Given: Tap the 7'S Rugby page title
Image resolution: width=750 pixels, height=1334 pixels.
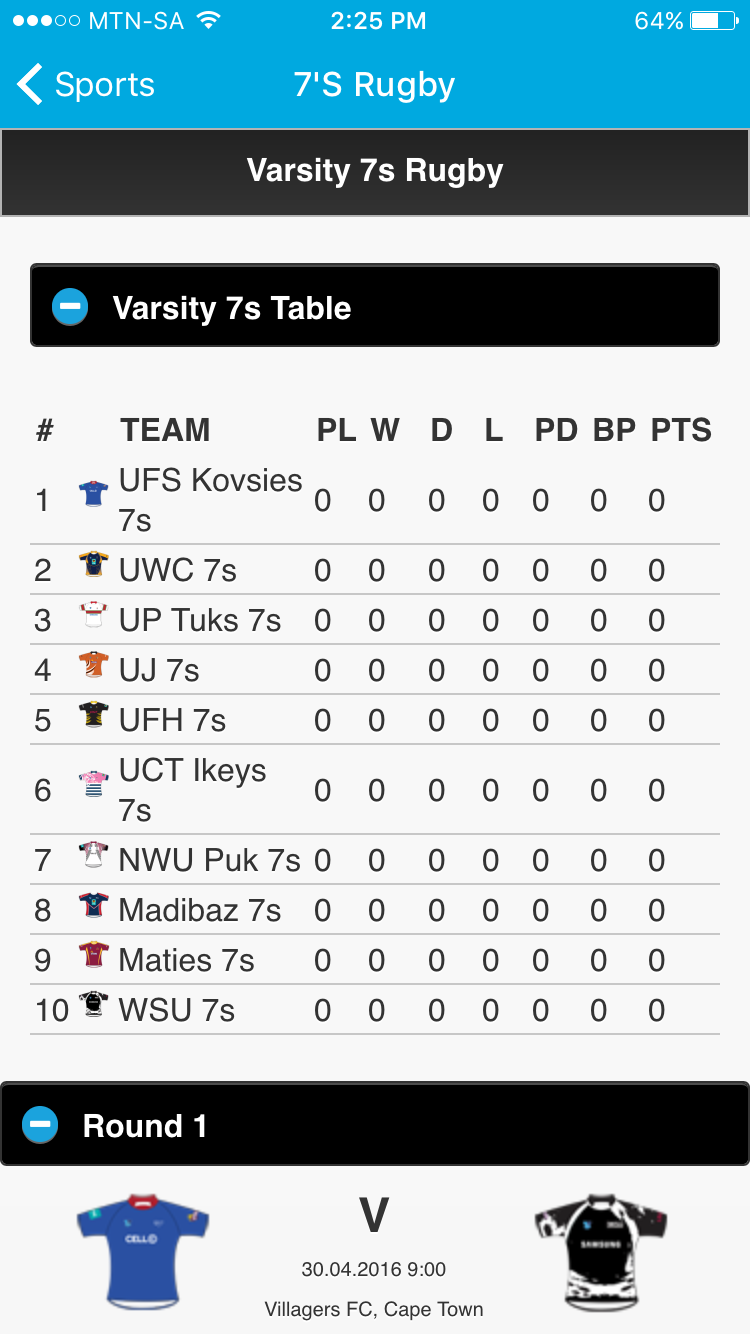Looking at the screenshot, I should tap(374, 85).
